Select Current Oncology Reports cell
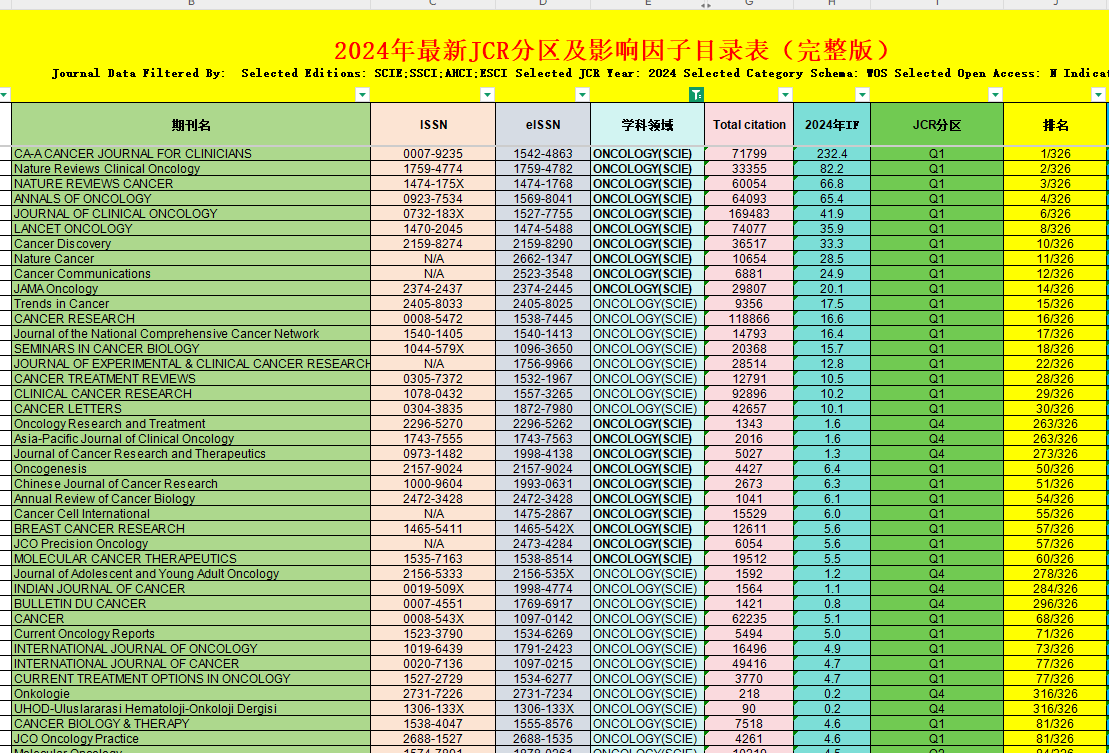The width and height of the screenshot is (1109, 753). [191, 634]
